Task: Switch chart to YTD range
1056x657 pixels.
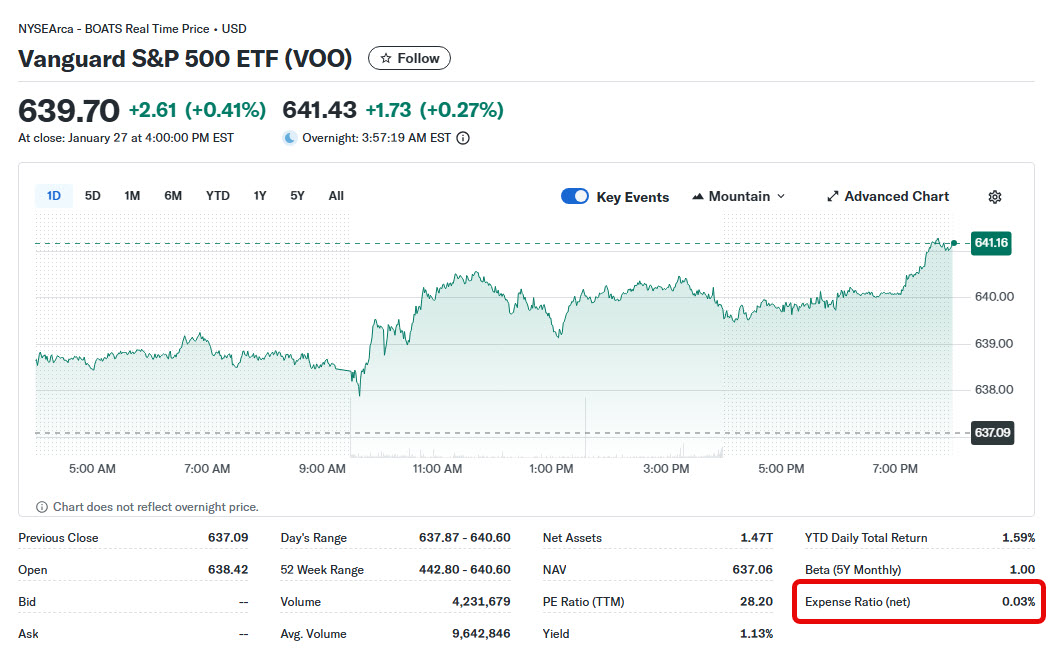Action: 218,196
